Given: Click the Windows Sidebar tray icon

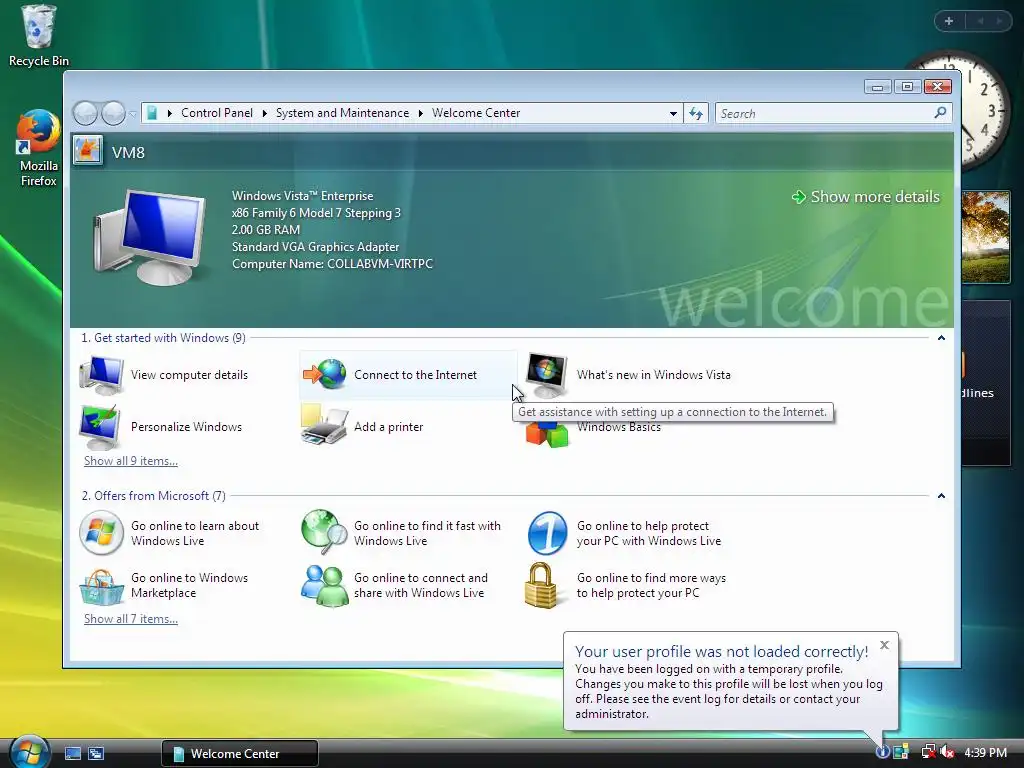Looking at the screenshot, I should coord(901,752).
